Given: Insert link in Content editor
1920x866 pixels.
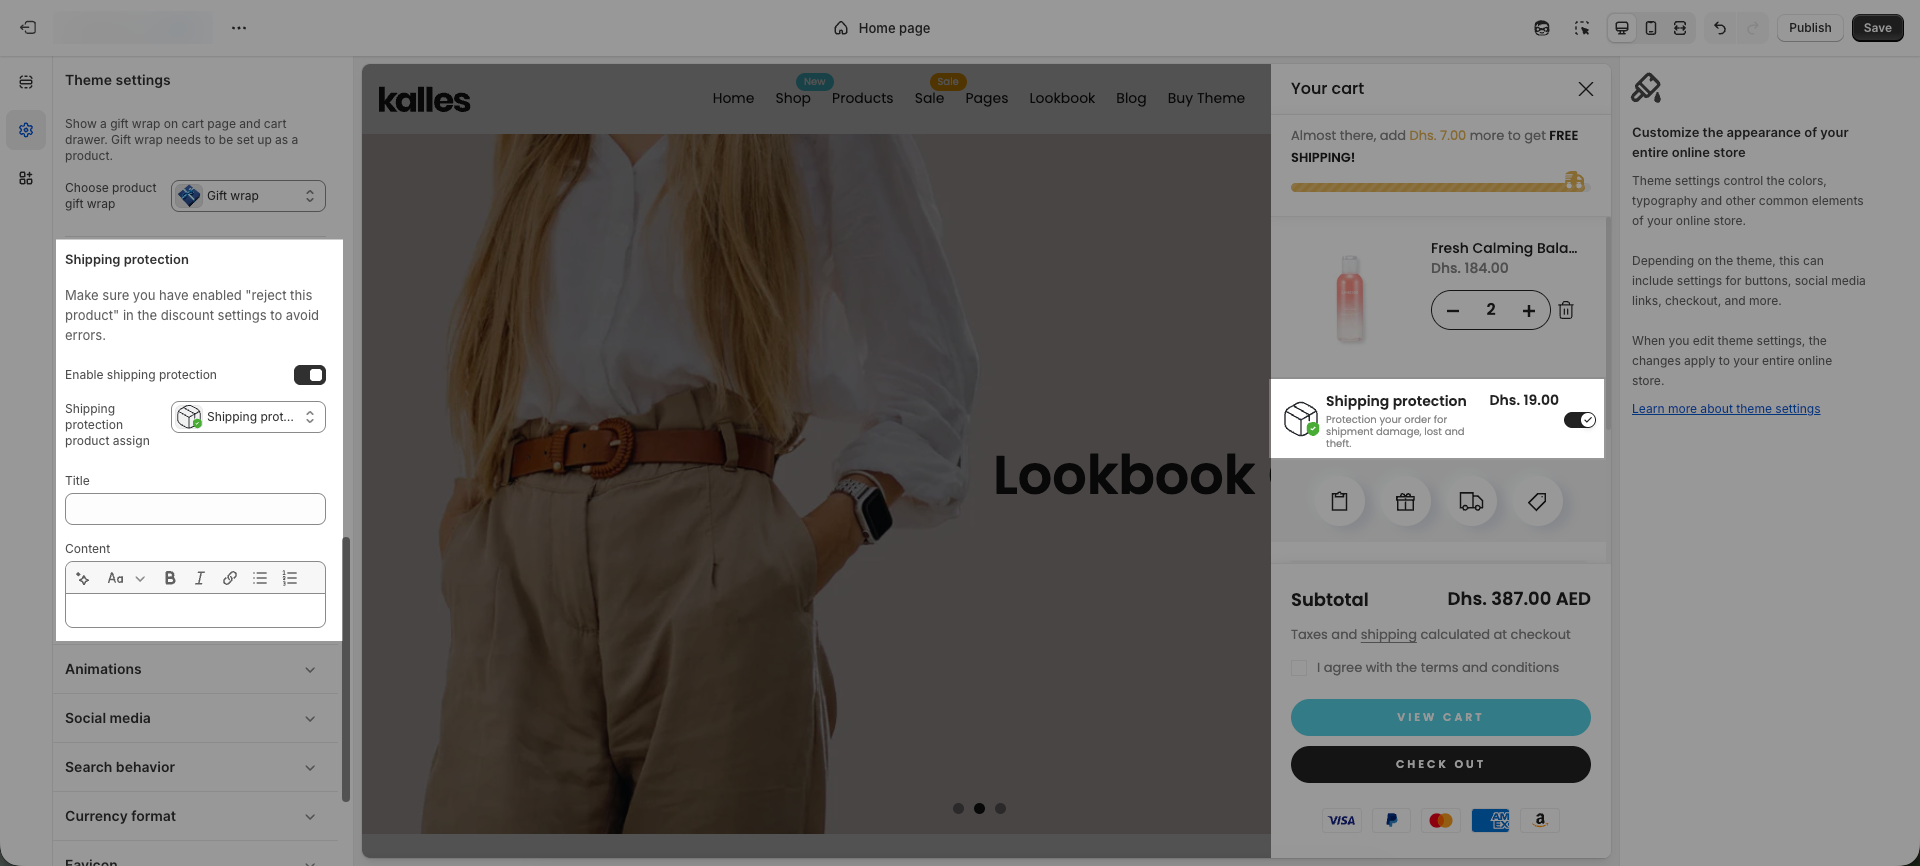Looking at the screenshot, I should pyautogui.click(x=230, y=578).
